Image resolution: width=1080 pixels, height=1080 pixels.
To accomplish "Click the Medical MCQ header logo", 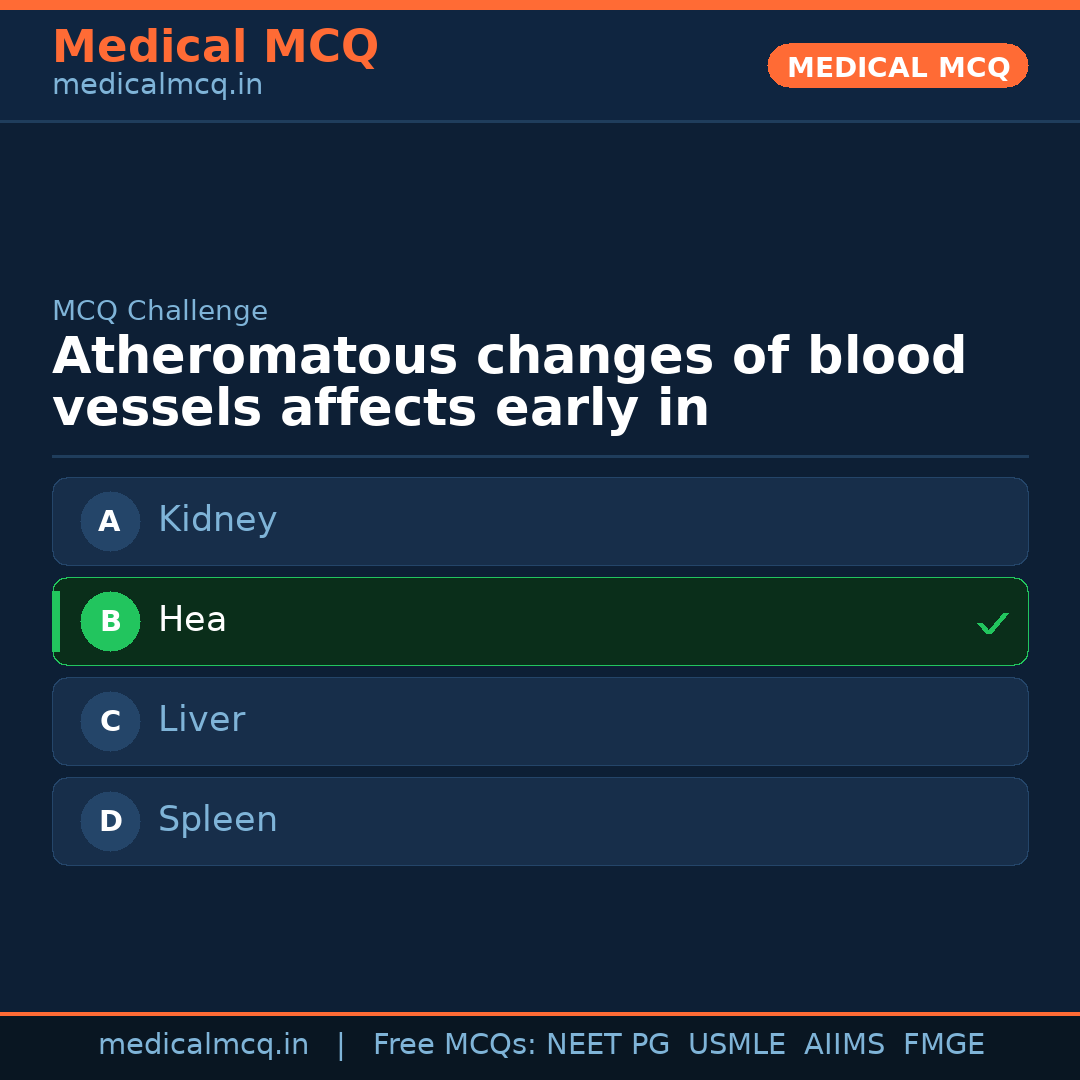I will pyautogui.click(x=215, y=46).
